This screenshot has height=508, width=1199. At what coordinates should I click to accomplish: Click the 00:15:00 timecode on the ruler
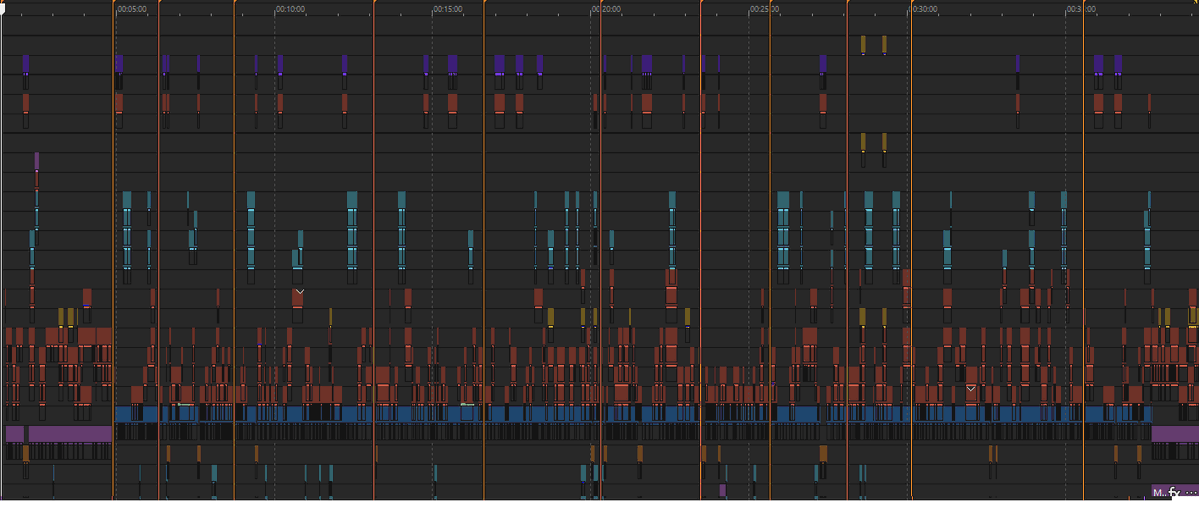tap(448, 9)
